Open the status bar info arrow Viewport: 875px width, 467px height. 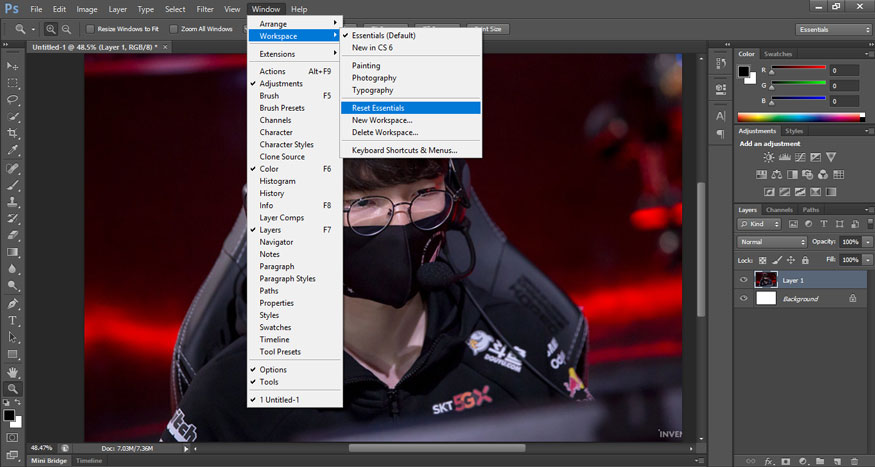click(186, 449)
